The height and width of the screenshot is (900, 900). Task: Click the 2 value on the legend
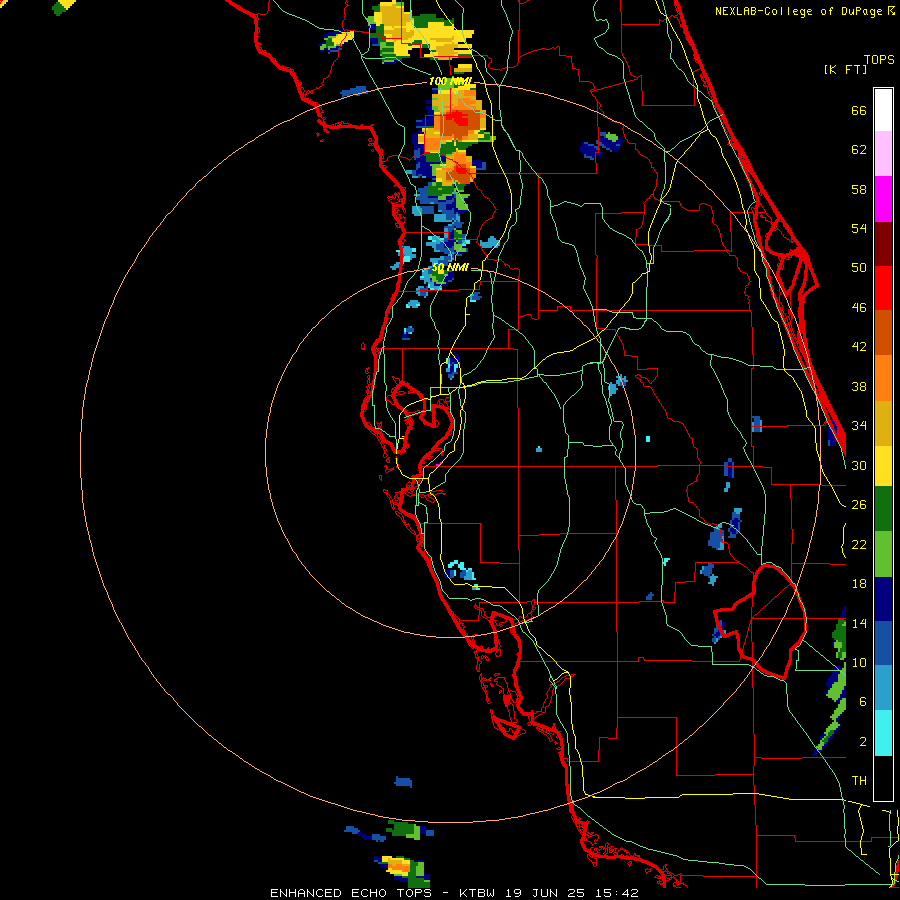[863, 741]
